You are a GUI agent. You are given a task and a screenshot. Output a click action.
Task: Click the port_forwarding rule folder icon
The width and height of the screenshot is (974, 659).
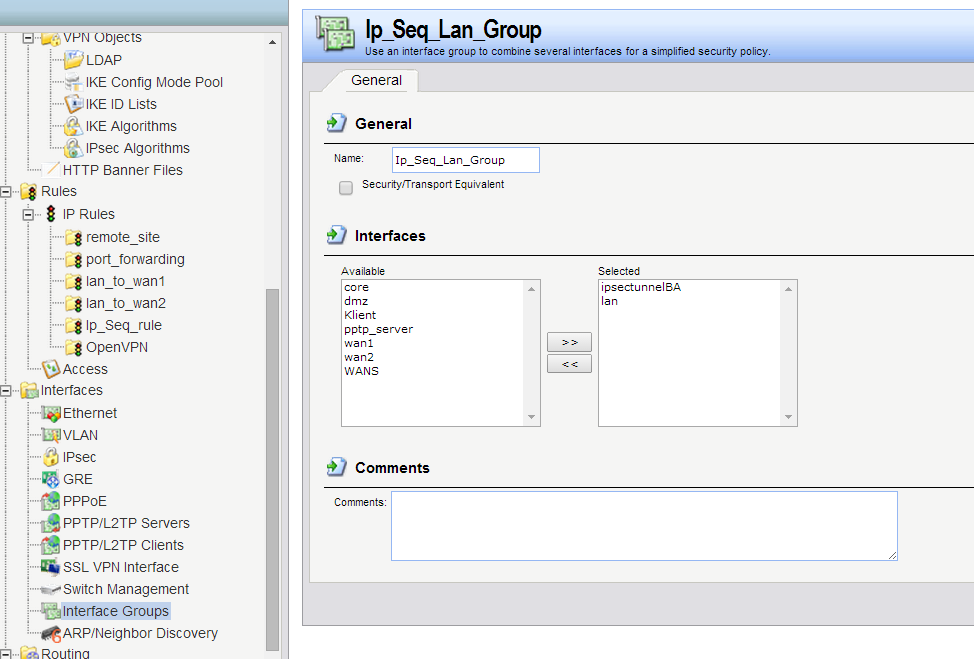coord(73,259)
